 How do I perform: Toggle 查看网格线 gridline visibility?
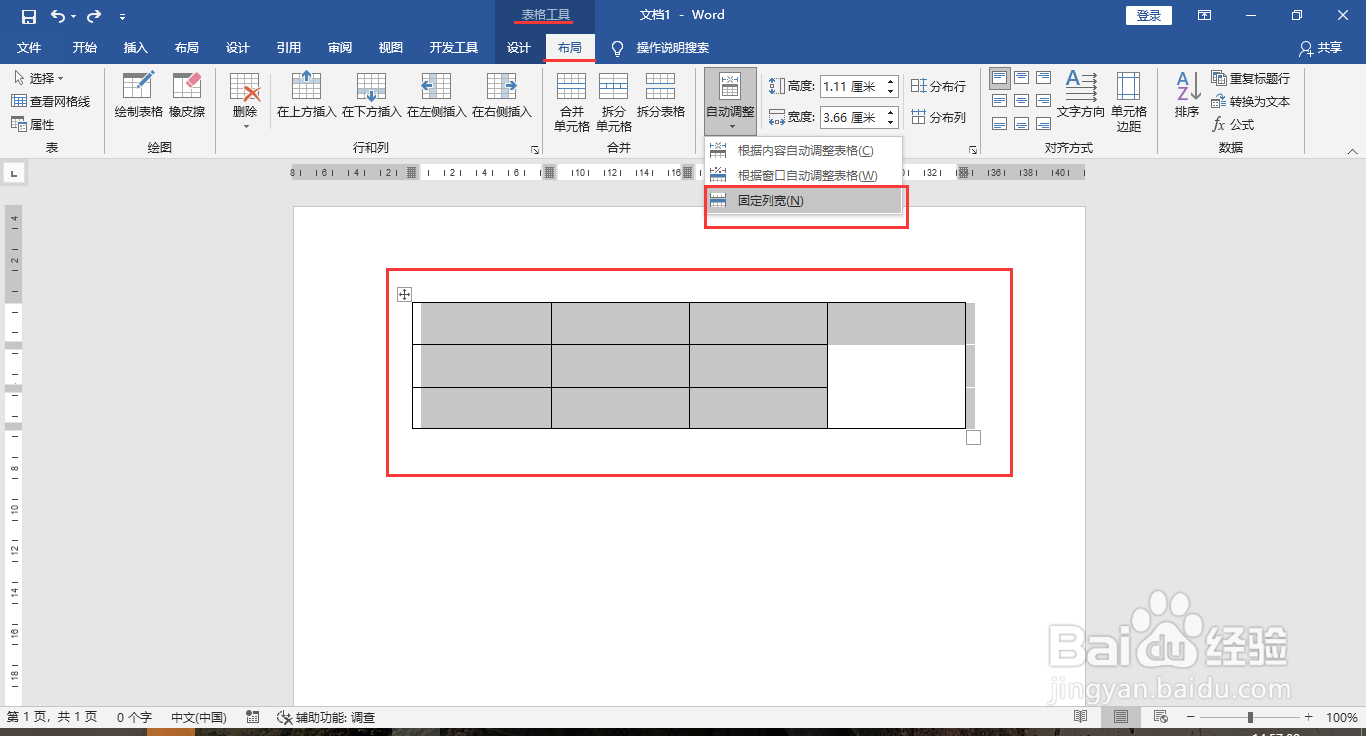(48, 101)
